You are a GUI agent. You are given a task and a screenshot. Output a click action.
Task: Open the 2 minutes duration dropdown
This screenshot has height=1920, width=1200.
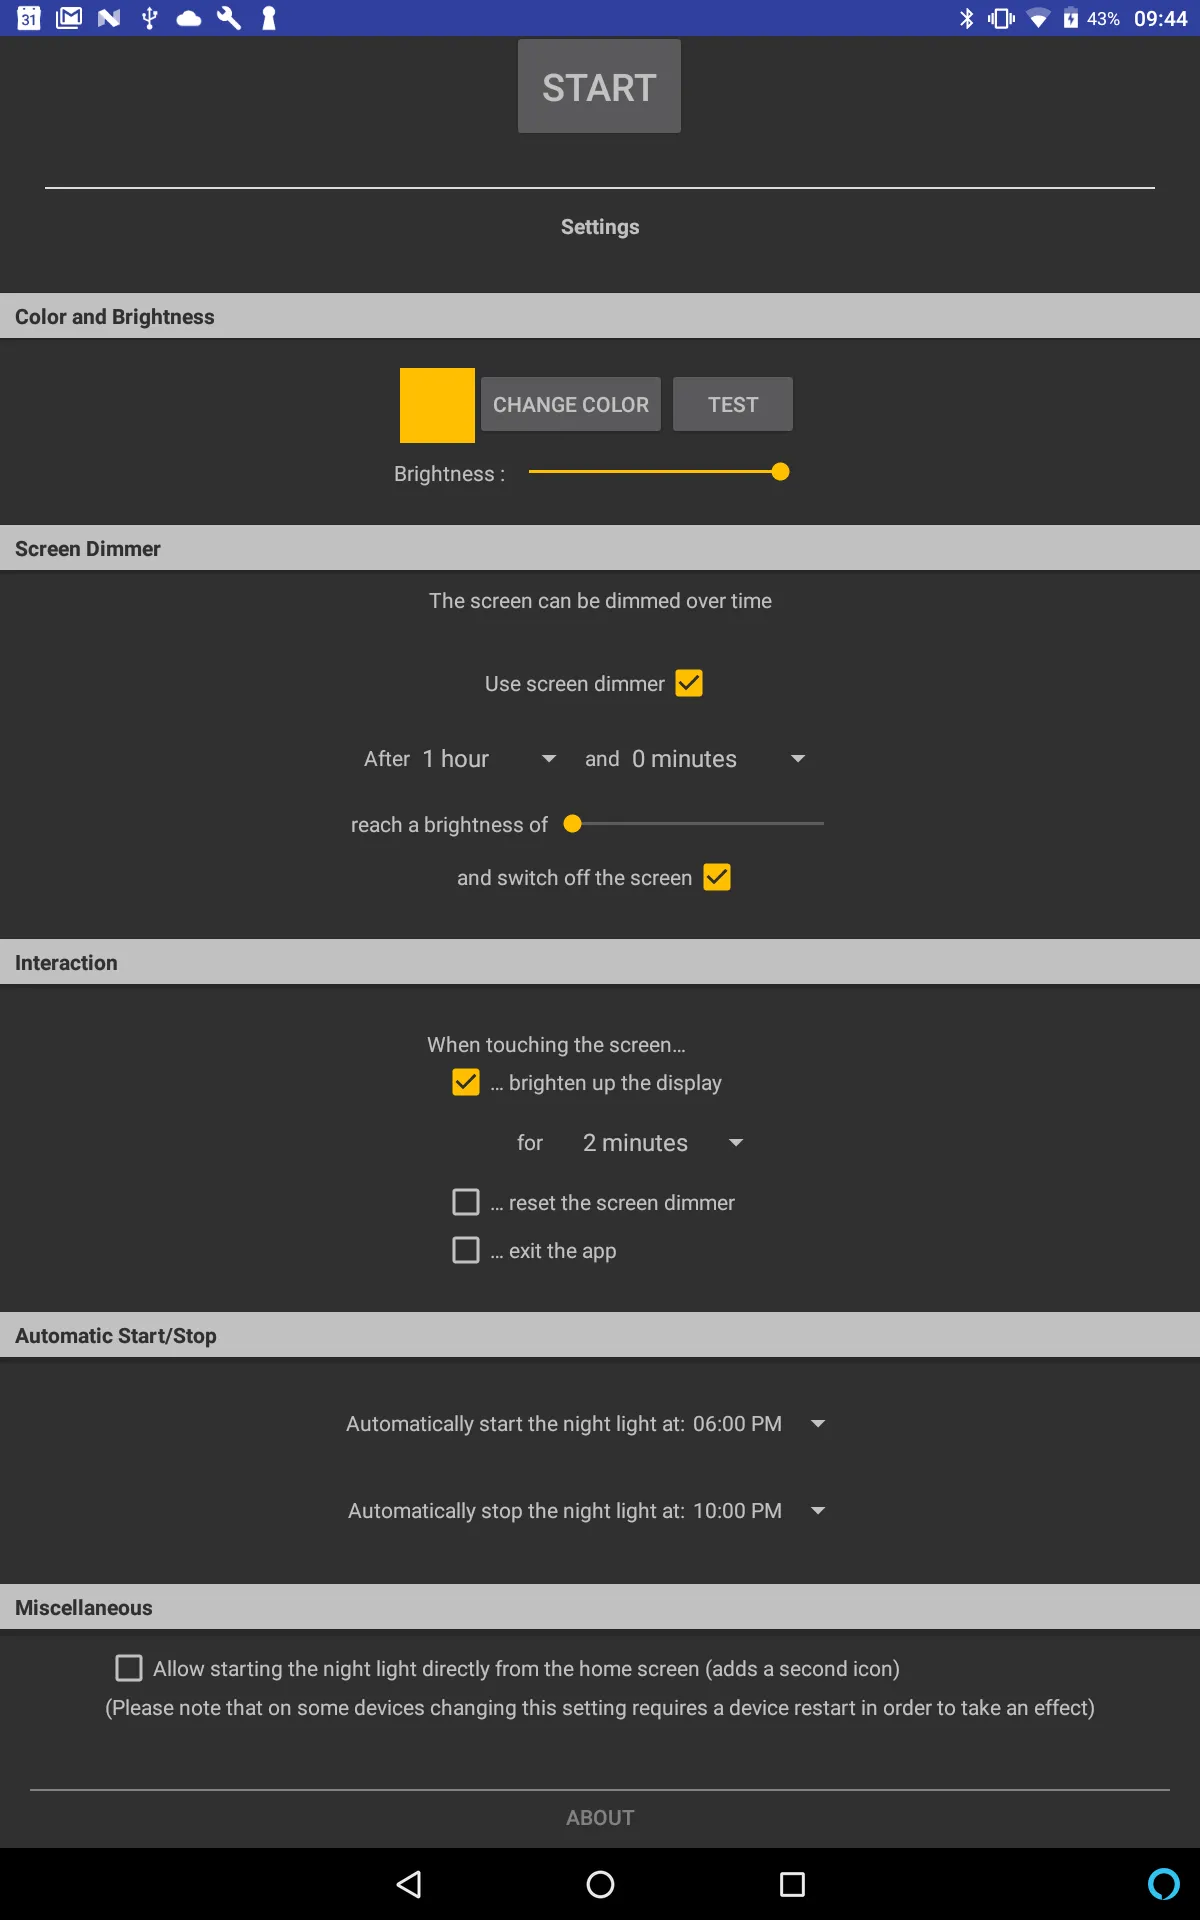pyautogui.click(x=661, y=1143)
